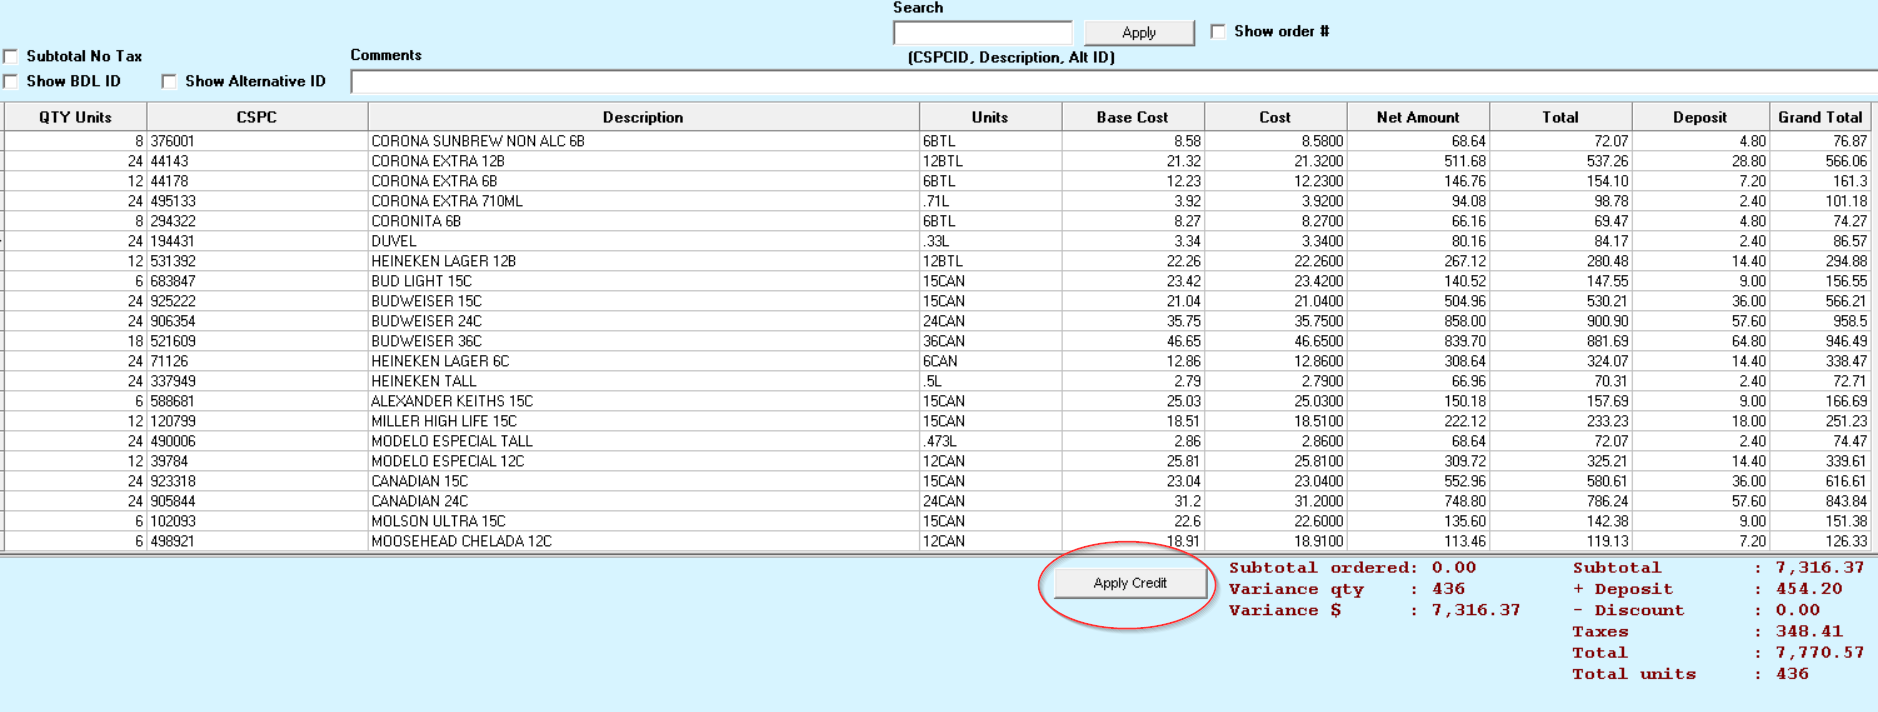Click the CANADIAN 24C description cell
1878x712 pixels.
(x=643, y=501)
